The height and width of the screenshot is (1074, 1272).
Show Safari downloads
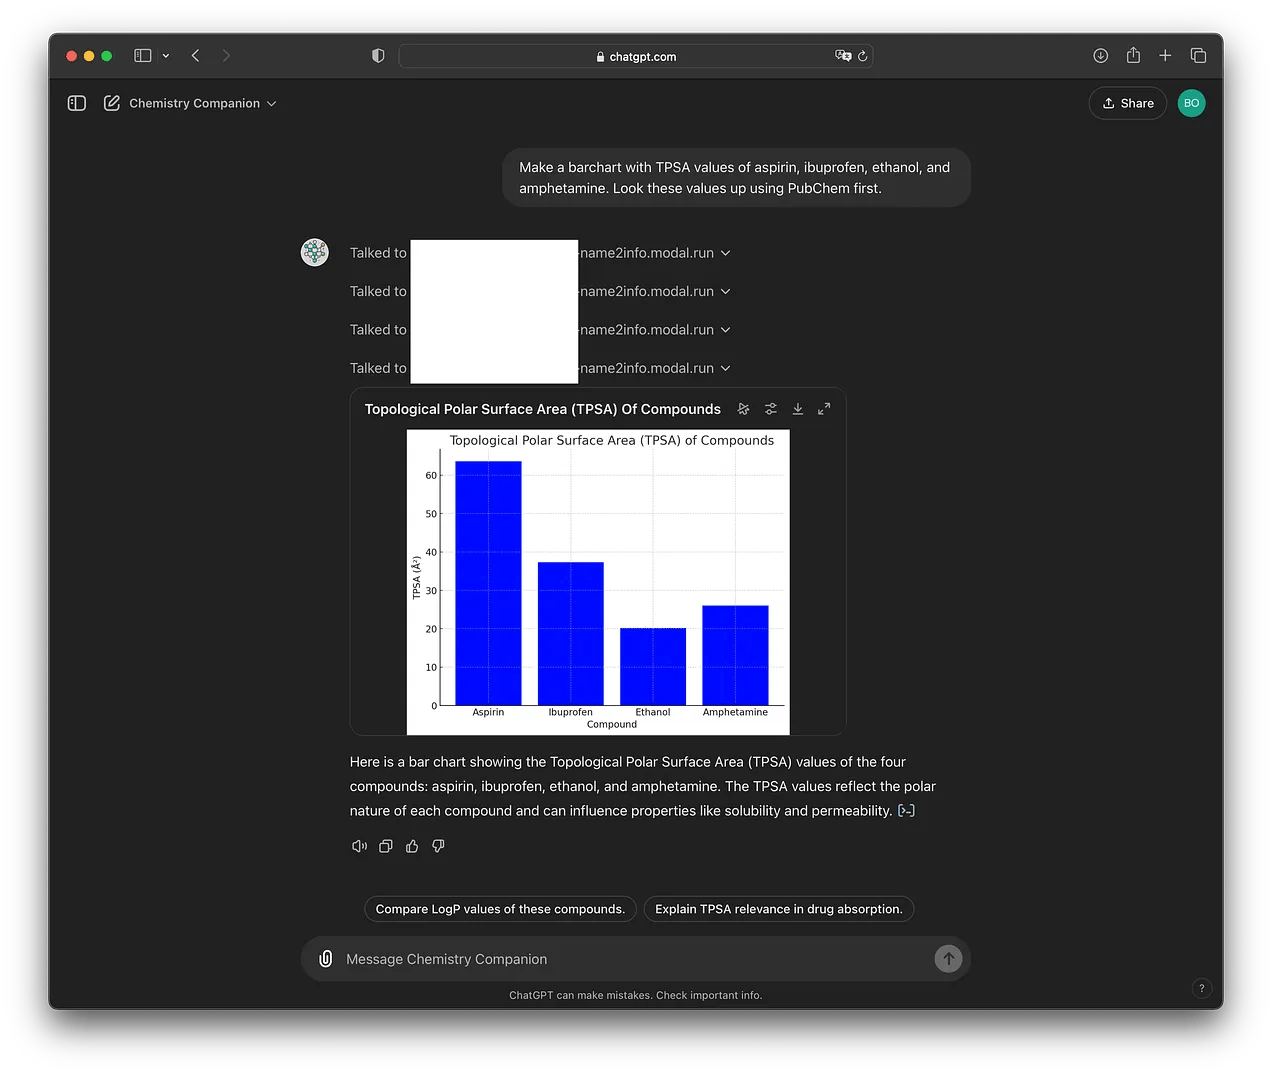pos(1100,56)
